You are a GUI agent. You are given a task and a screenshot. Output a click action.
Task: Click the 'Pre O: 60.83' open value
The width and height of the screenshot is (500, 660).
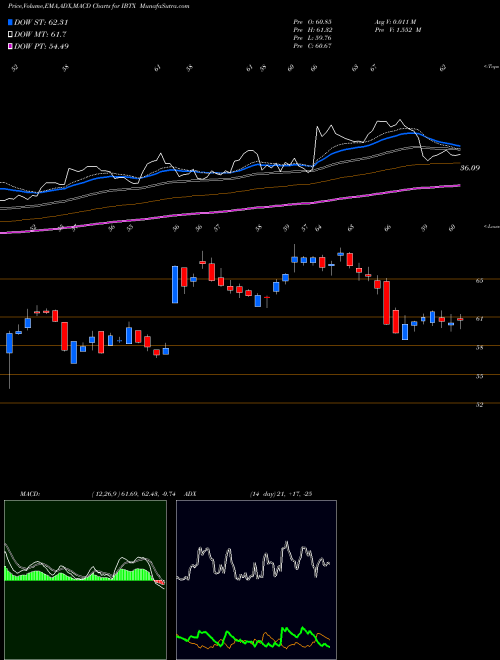[x=313, y=22]
